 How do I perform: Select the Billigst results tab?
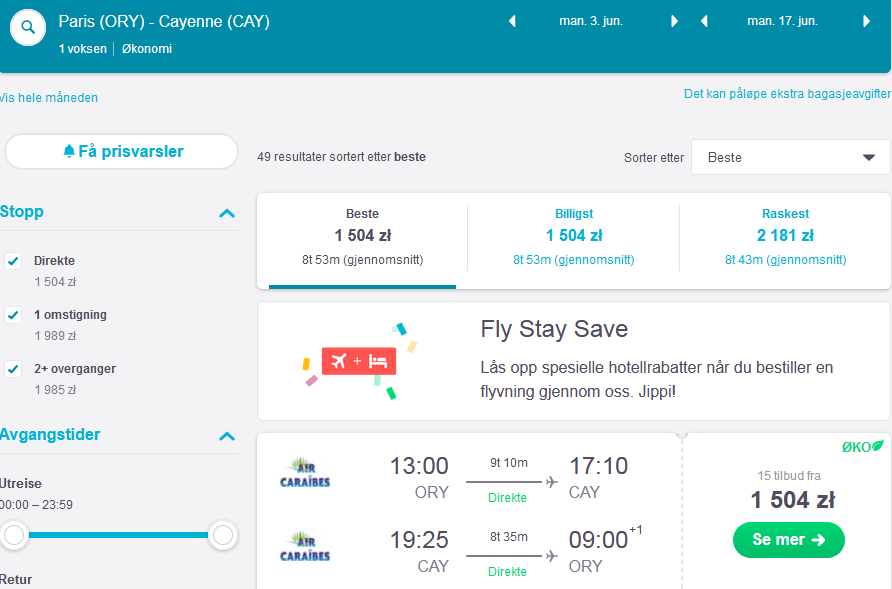(573, 237)
